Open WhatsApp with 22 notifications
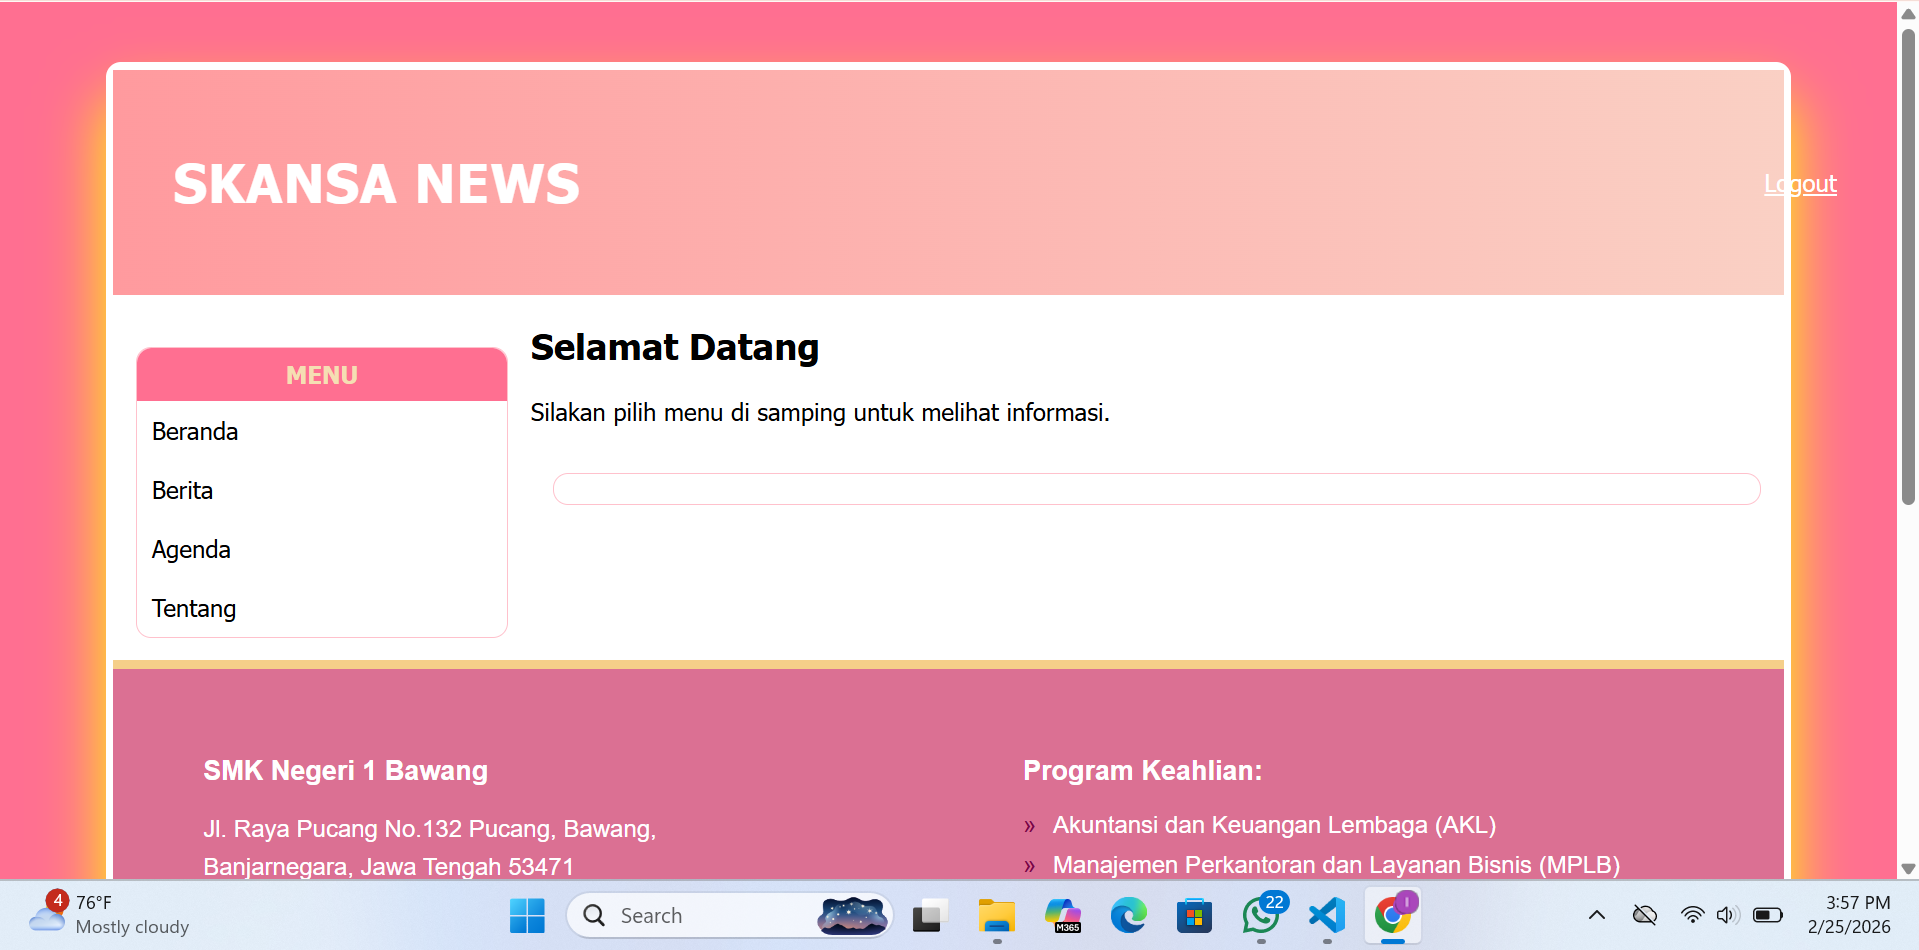1919x950 pixels. (1262, 915)
